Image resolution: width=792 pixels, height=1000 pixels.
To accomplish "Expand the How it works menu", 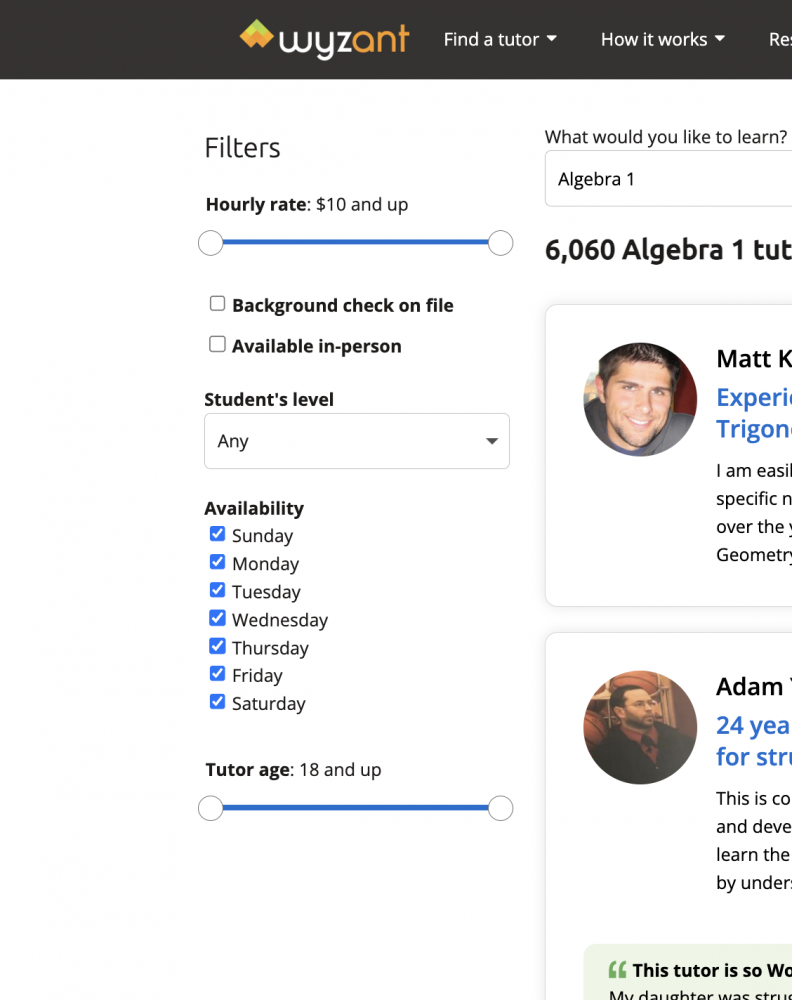I will click(662, 40).
